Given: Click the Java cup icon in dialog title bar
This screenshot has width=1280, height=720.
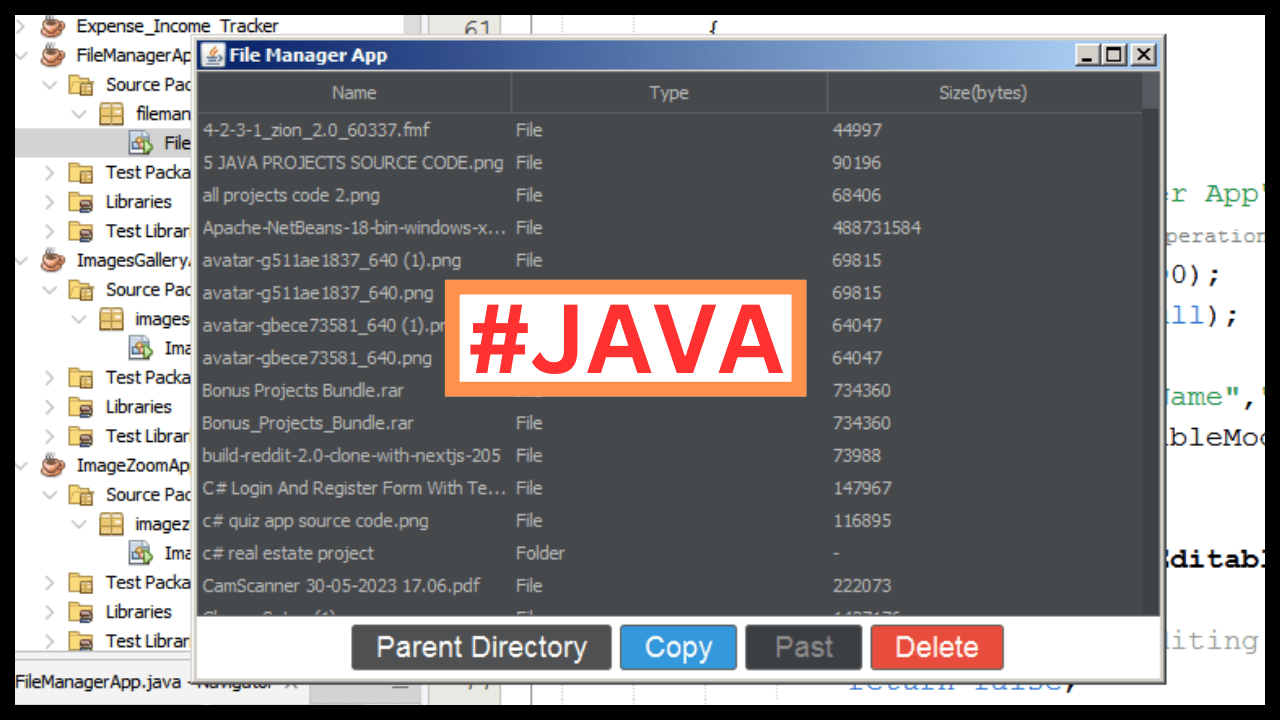Looking at the screenshot, I should click(213, 55).
